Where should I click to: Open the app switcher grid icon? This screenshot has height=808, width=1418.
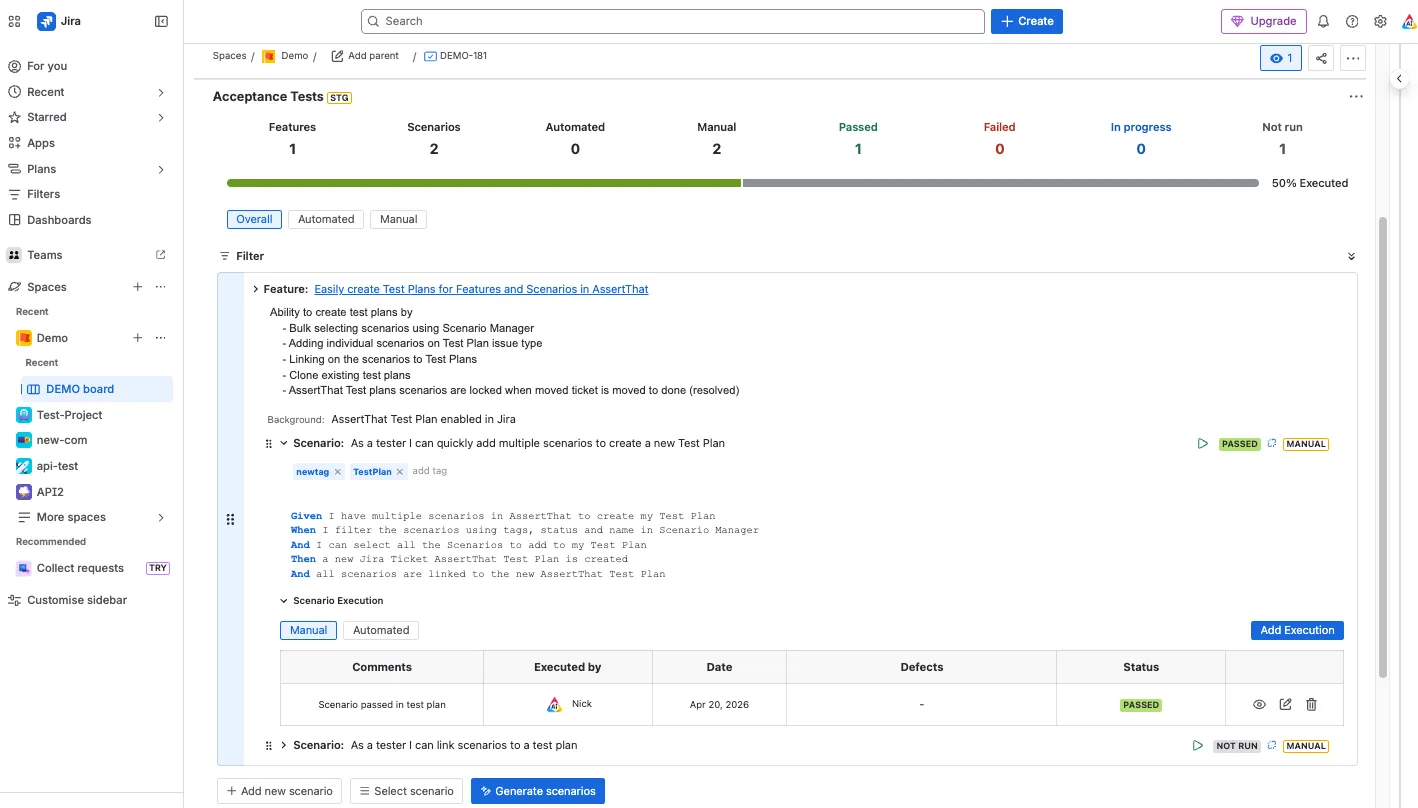coord(14,21)
